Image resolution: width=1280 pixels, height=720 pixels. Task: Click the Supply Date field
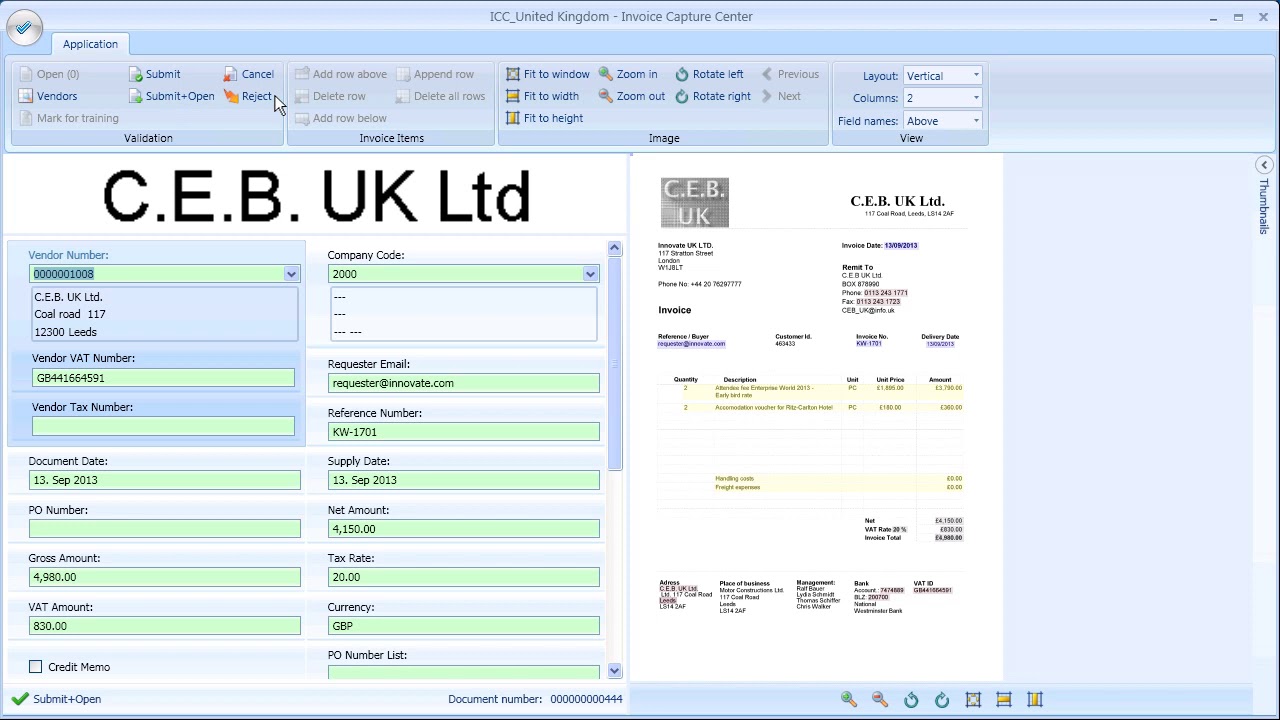pyautogui.click(x=464, y=480)
